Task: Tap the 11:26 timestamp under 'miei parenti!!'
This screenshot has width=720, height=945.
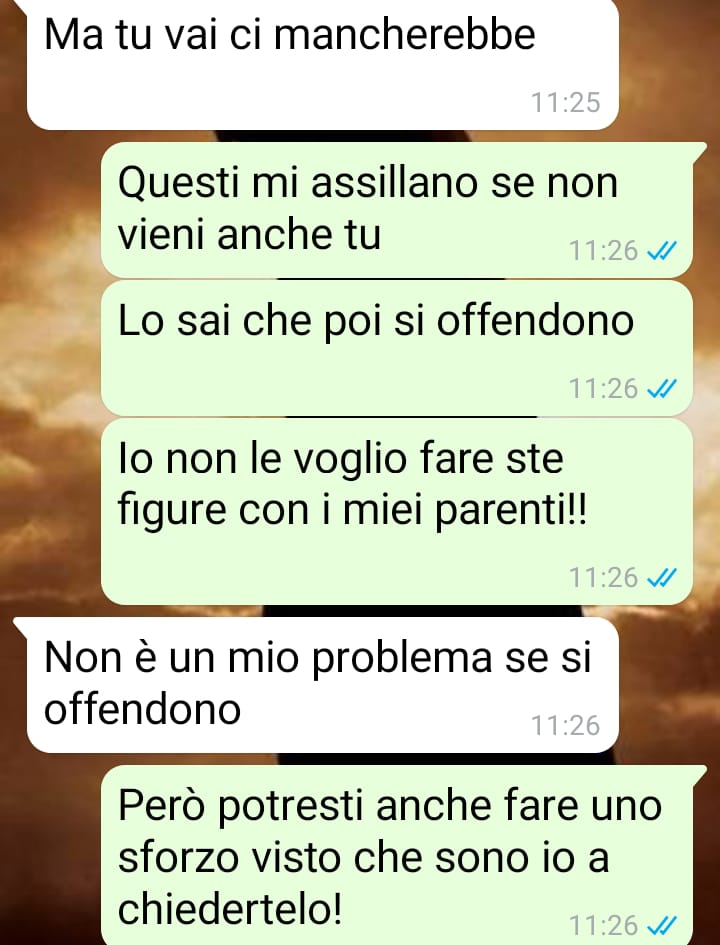Action: coord(603,578)
